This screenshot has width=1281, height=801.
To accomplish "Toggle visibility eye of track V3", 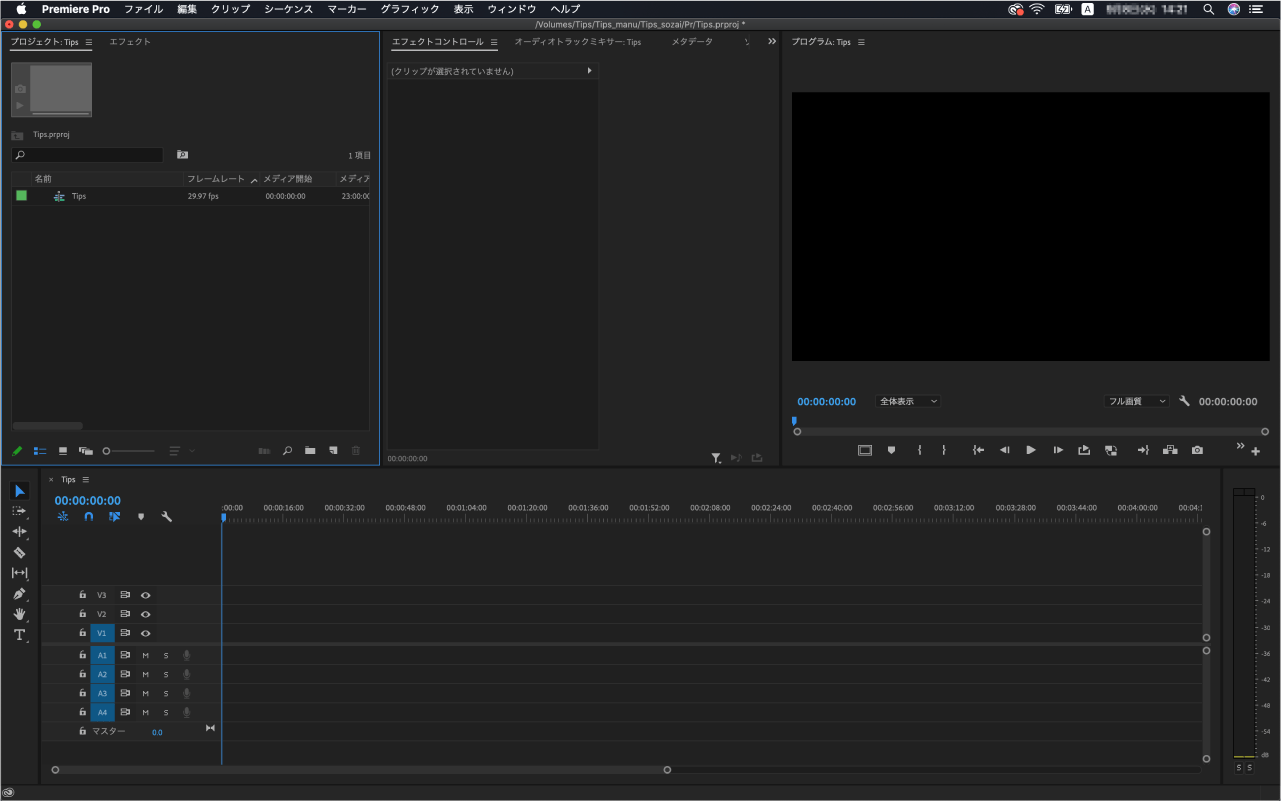I will tap(145, 595).
